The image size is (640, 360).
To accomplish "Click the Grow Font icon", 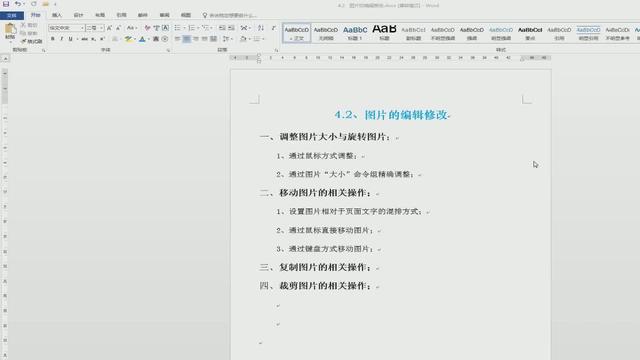I will [109, 28].
